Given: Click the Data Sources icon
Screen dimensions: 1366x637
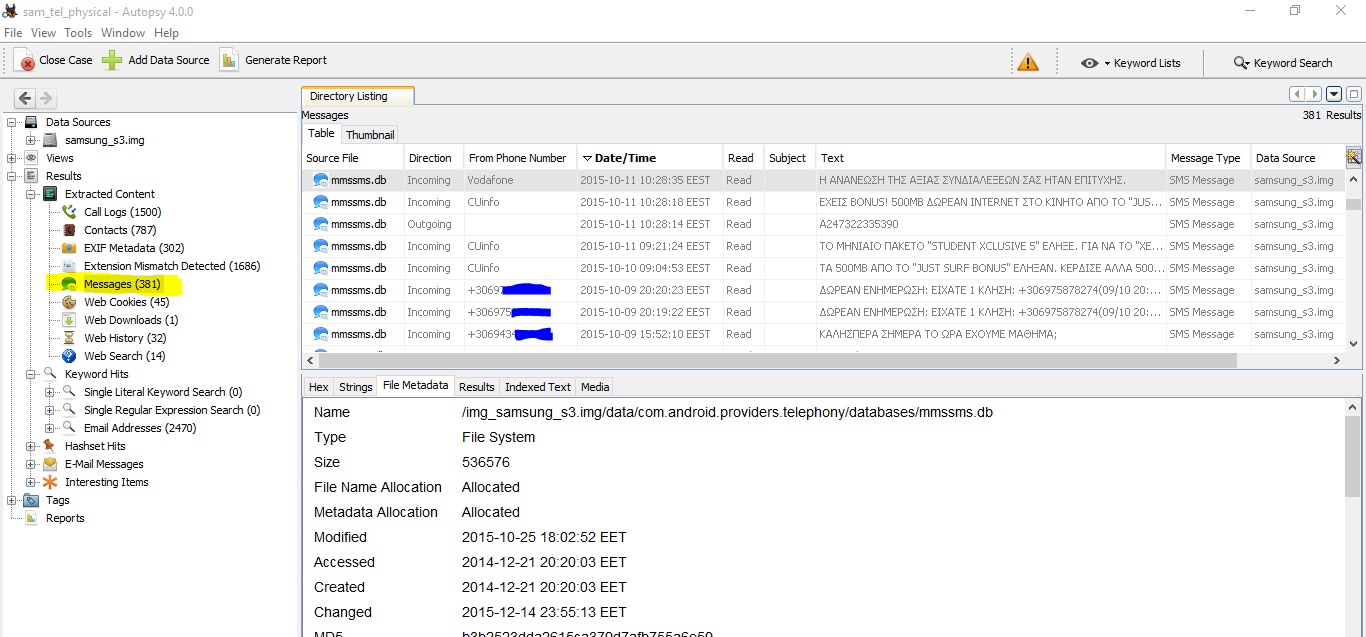Looking at the screenshot, I should point(31,122).
